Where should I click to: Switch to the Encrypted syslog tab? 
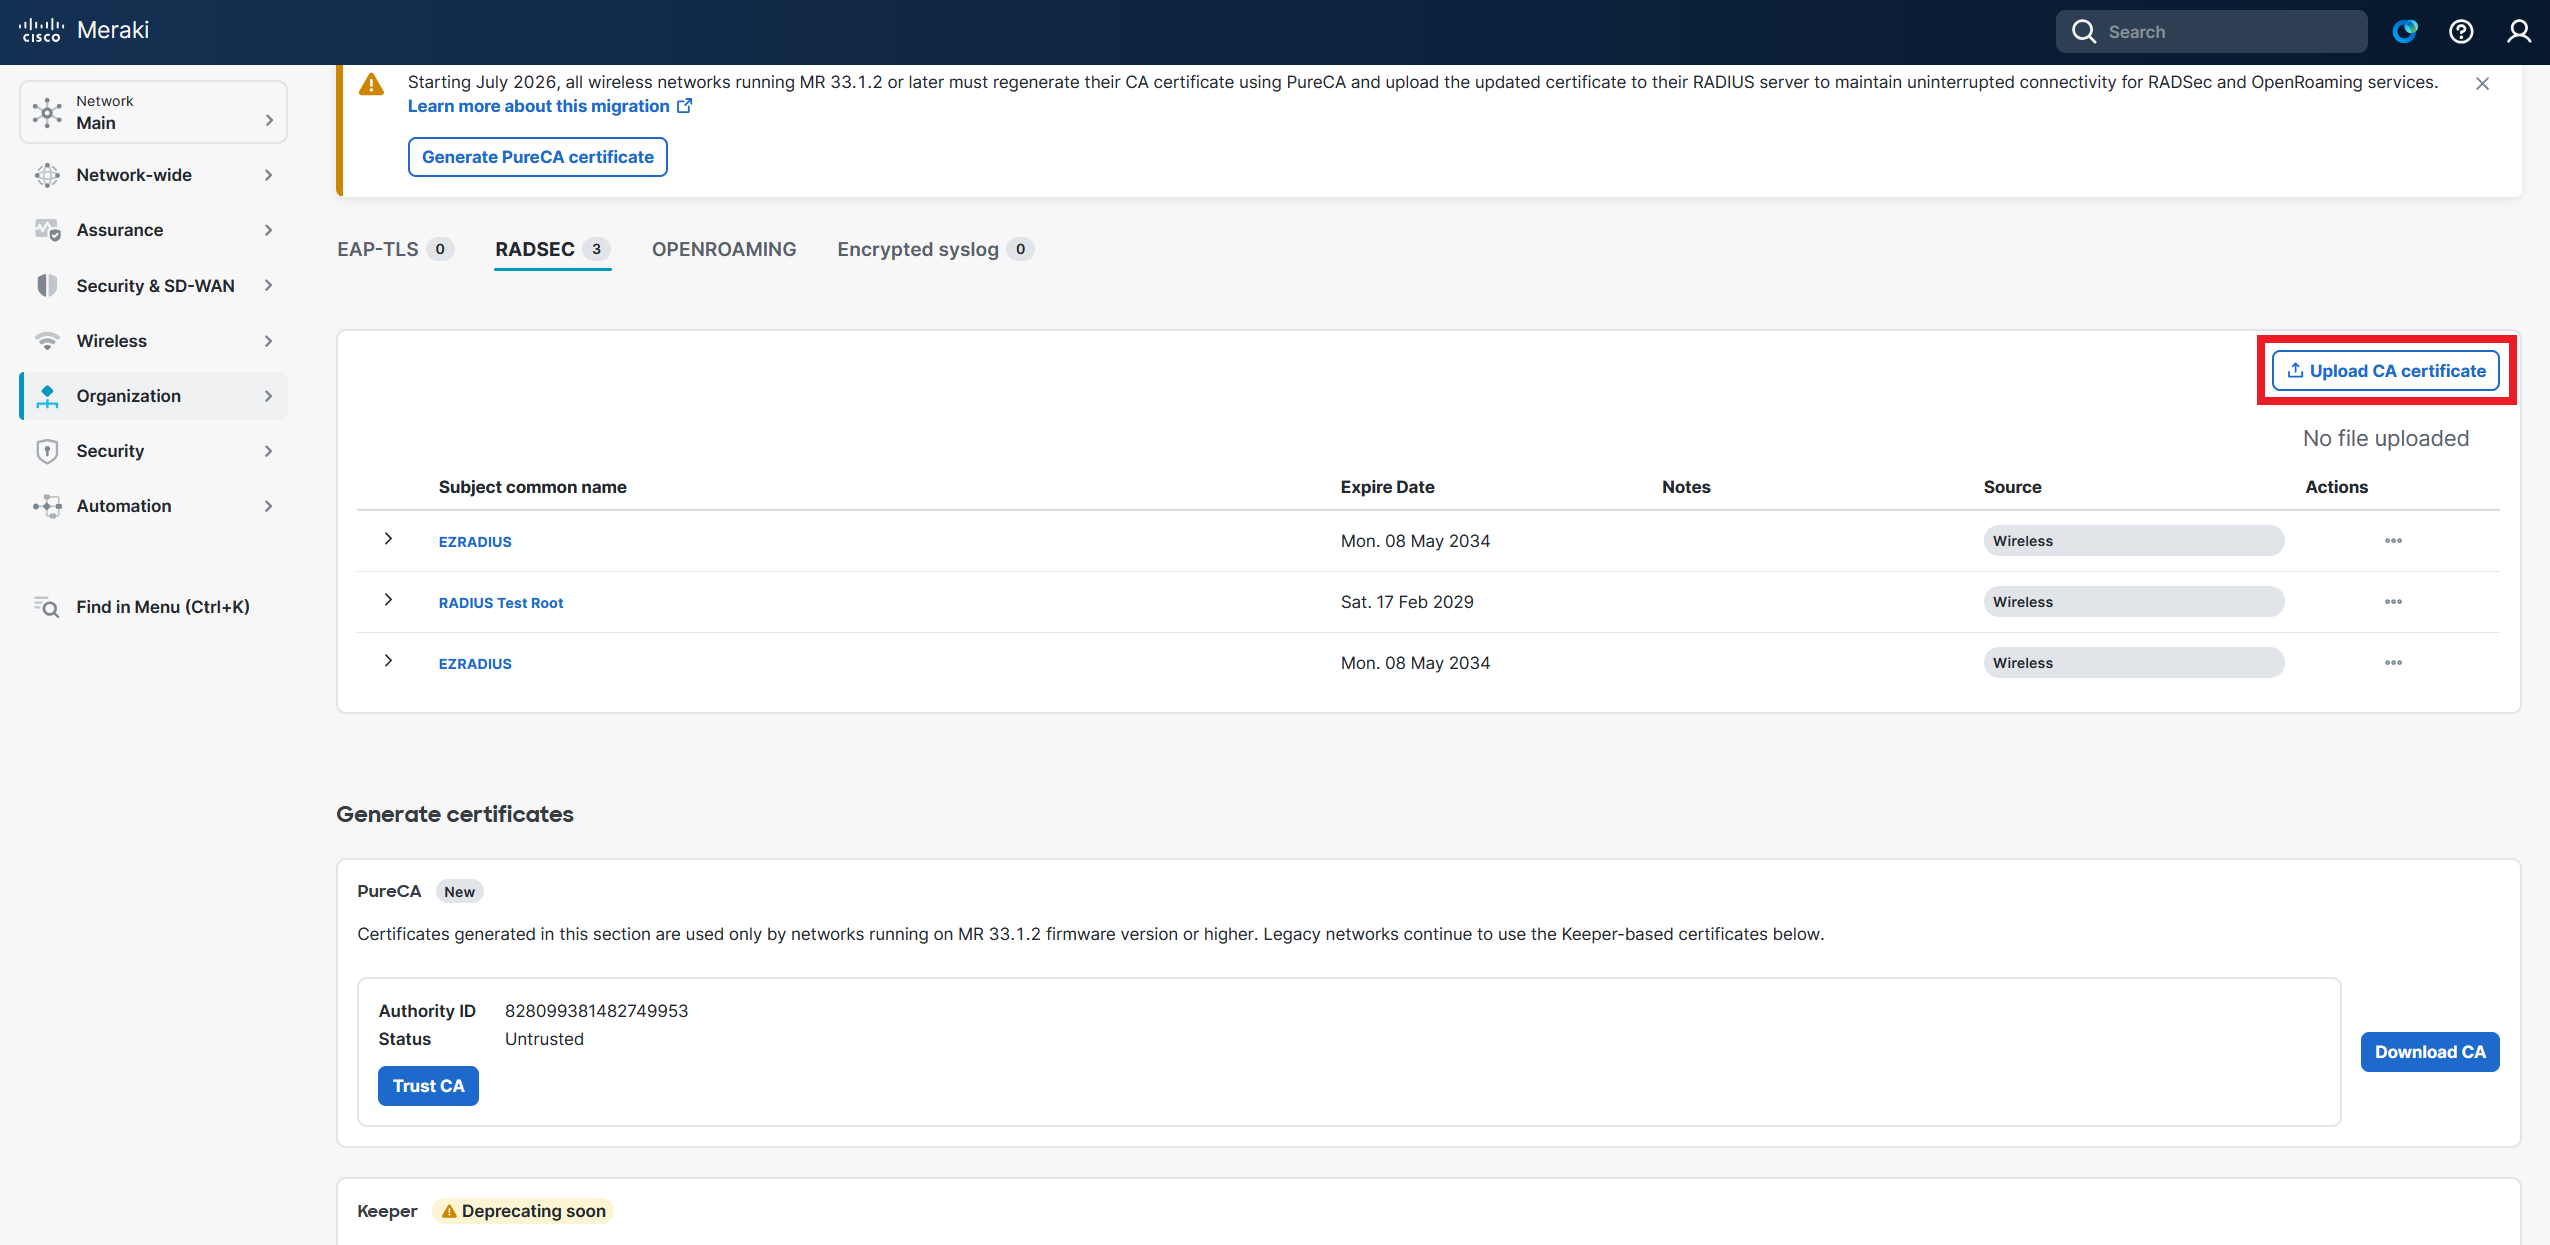pos(935,249)
